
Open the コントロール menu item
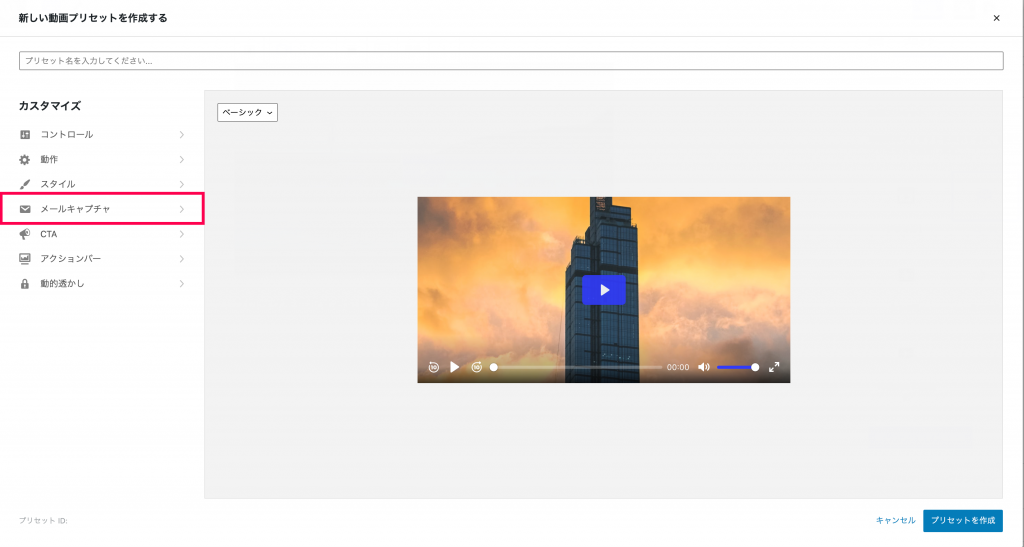click(x=103, y=134)
